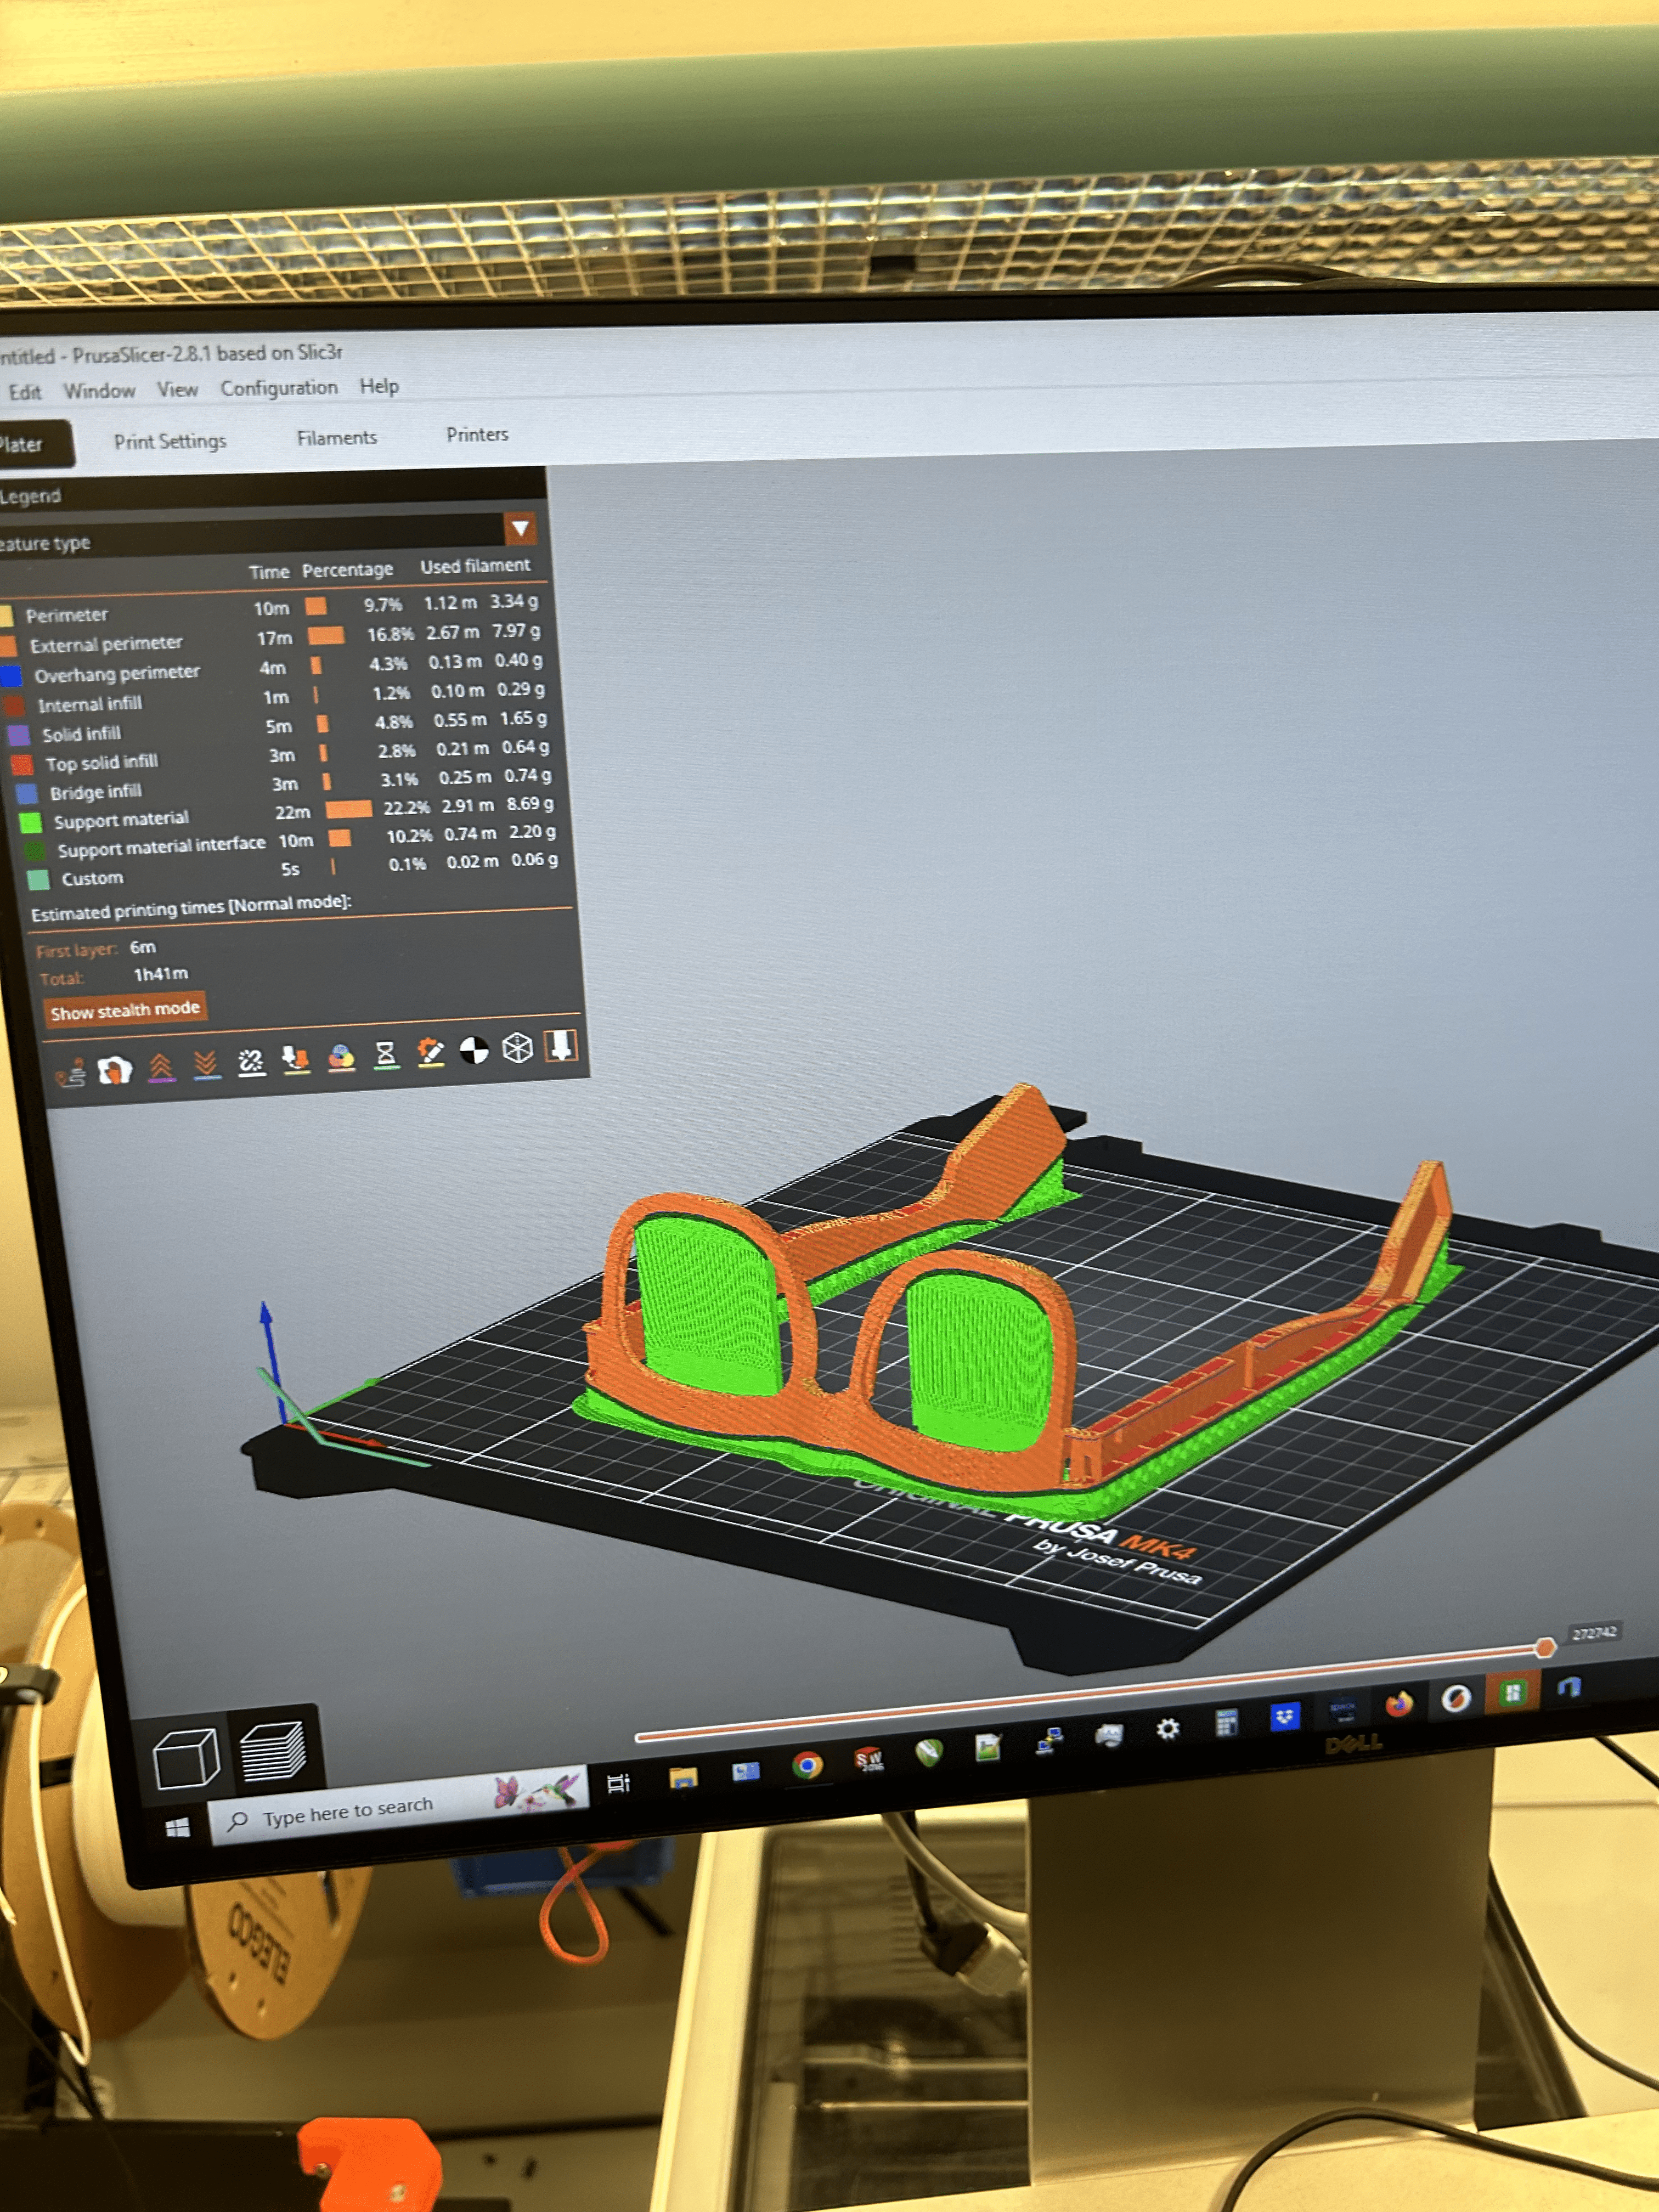Toggle Shells wireframe cube icon
The height and width of the screenshot is (2212, 1659).
tap(517, 1048)
